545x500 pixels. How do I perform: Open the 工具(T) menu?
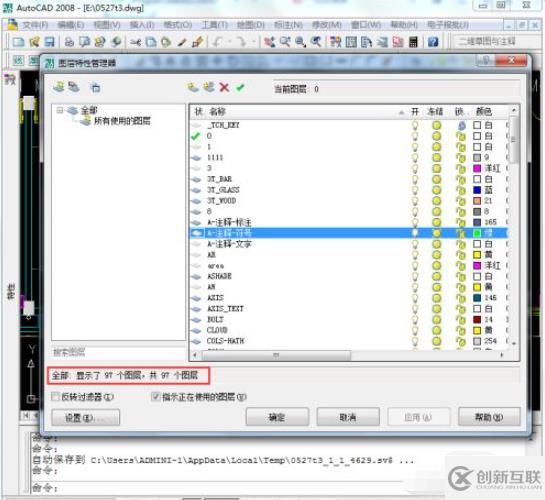(214, 25)
